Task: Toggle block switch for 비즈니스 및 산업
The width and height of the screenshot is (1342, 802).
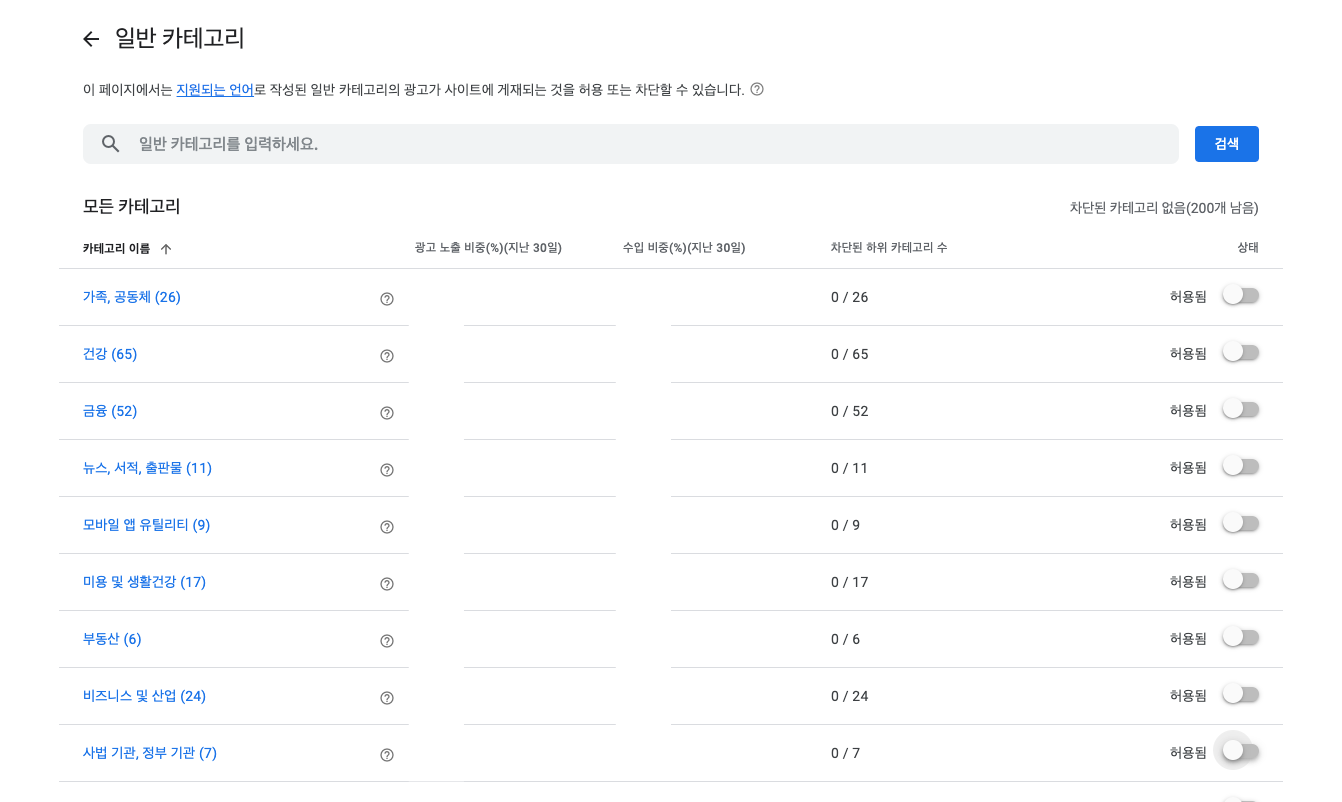Action: [1241, 694]
